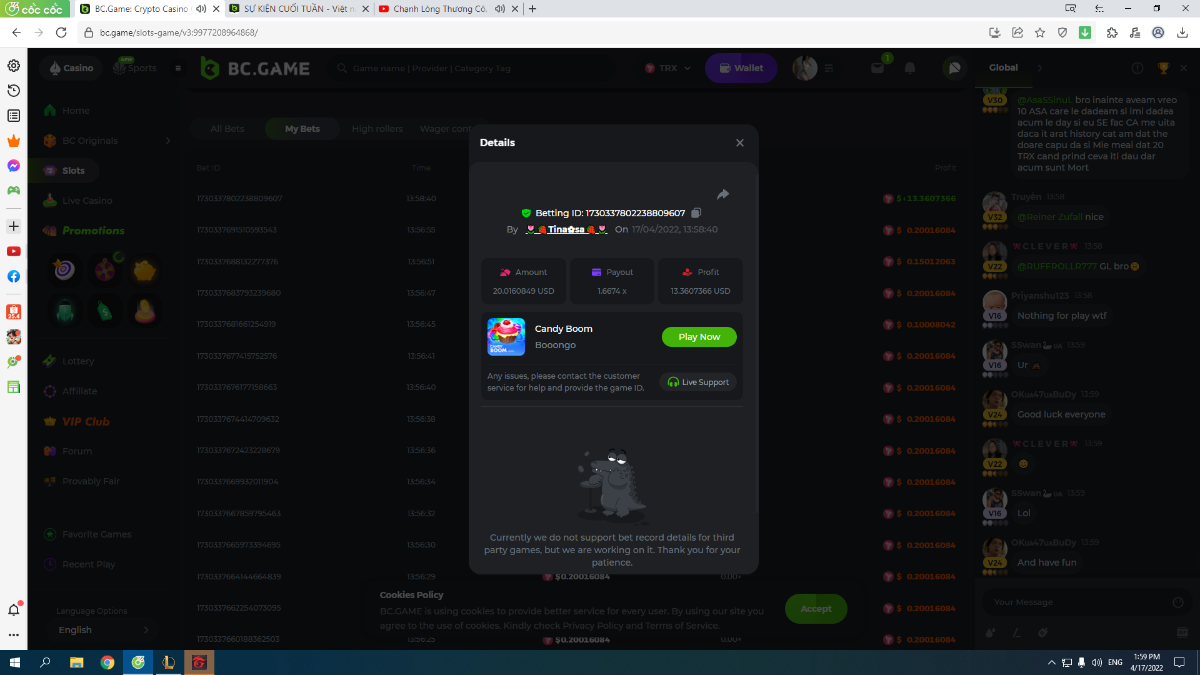
Task: Accept the cookies policy
Action: [x=815, y=608]
